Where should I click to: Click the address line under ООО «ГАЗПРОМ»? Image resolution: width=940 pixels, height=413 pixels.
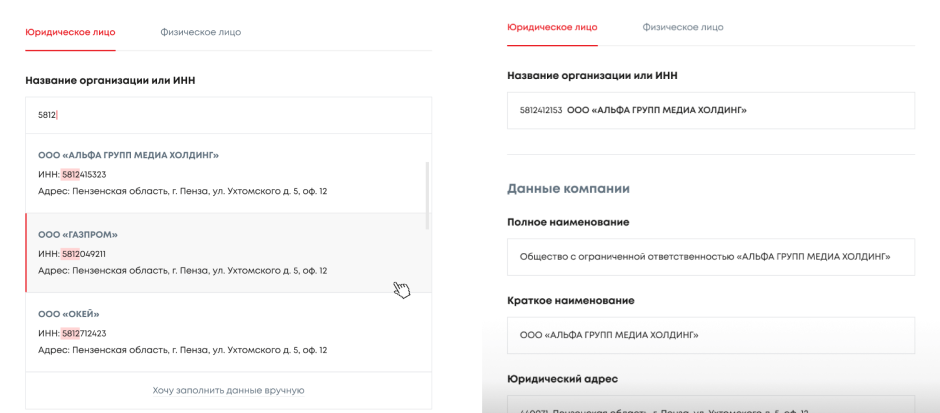(x=182, y=270)
